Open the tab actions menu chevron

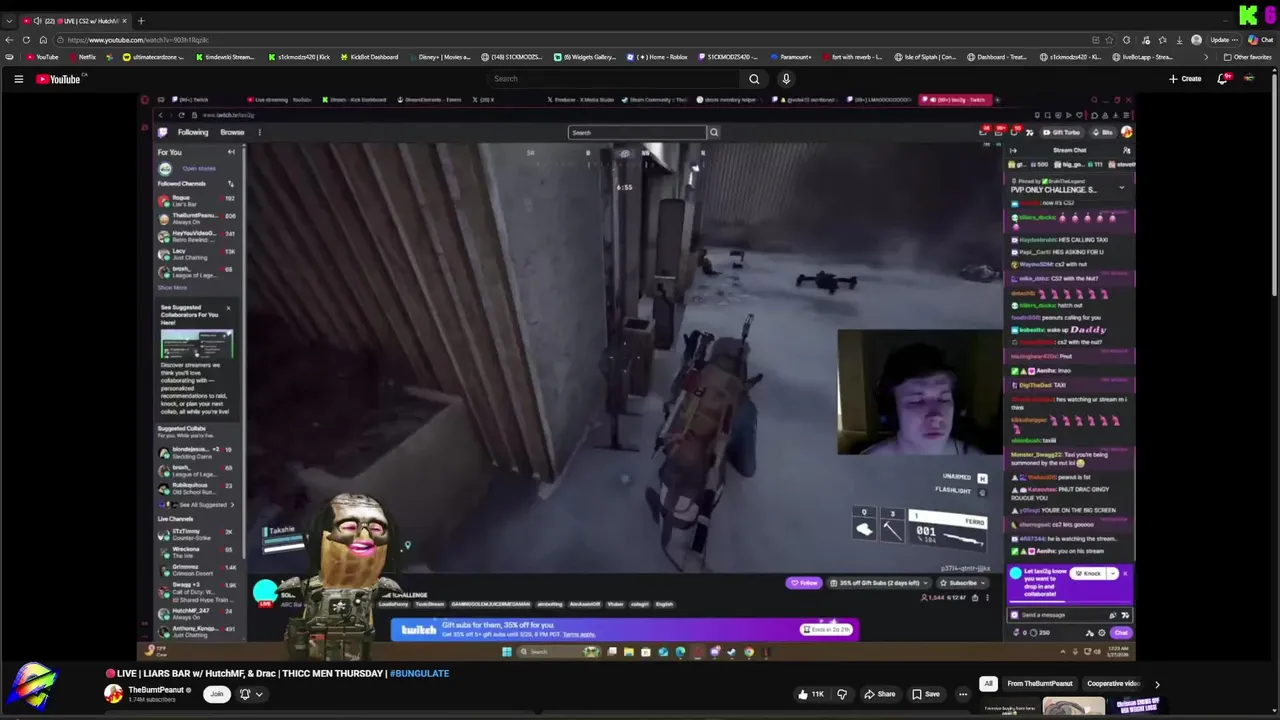(9, 21)
